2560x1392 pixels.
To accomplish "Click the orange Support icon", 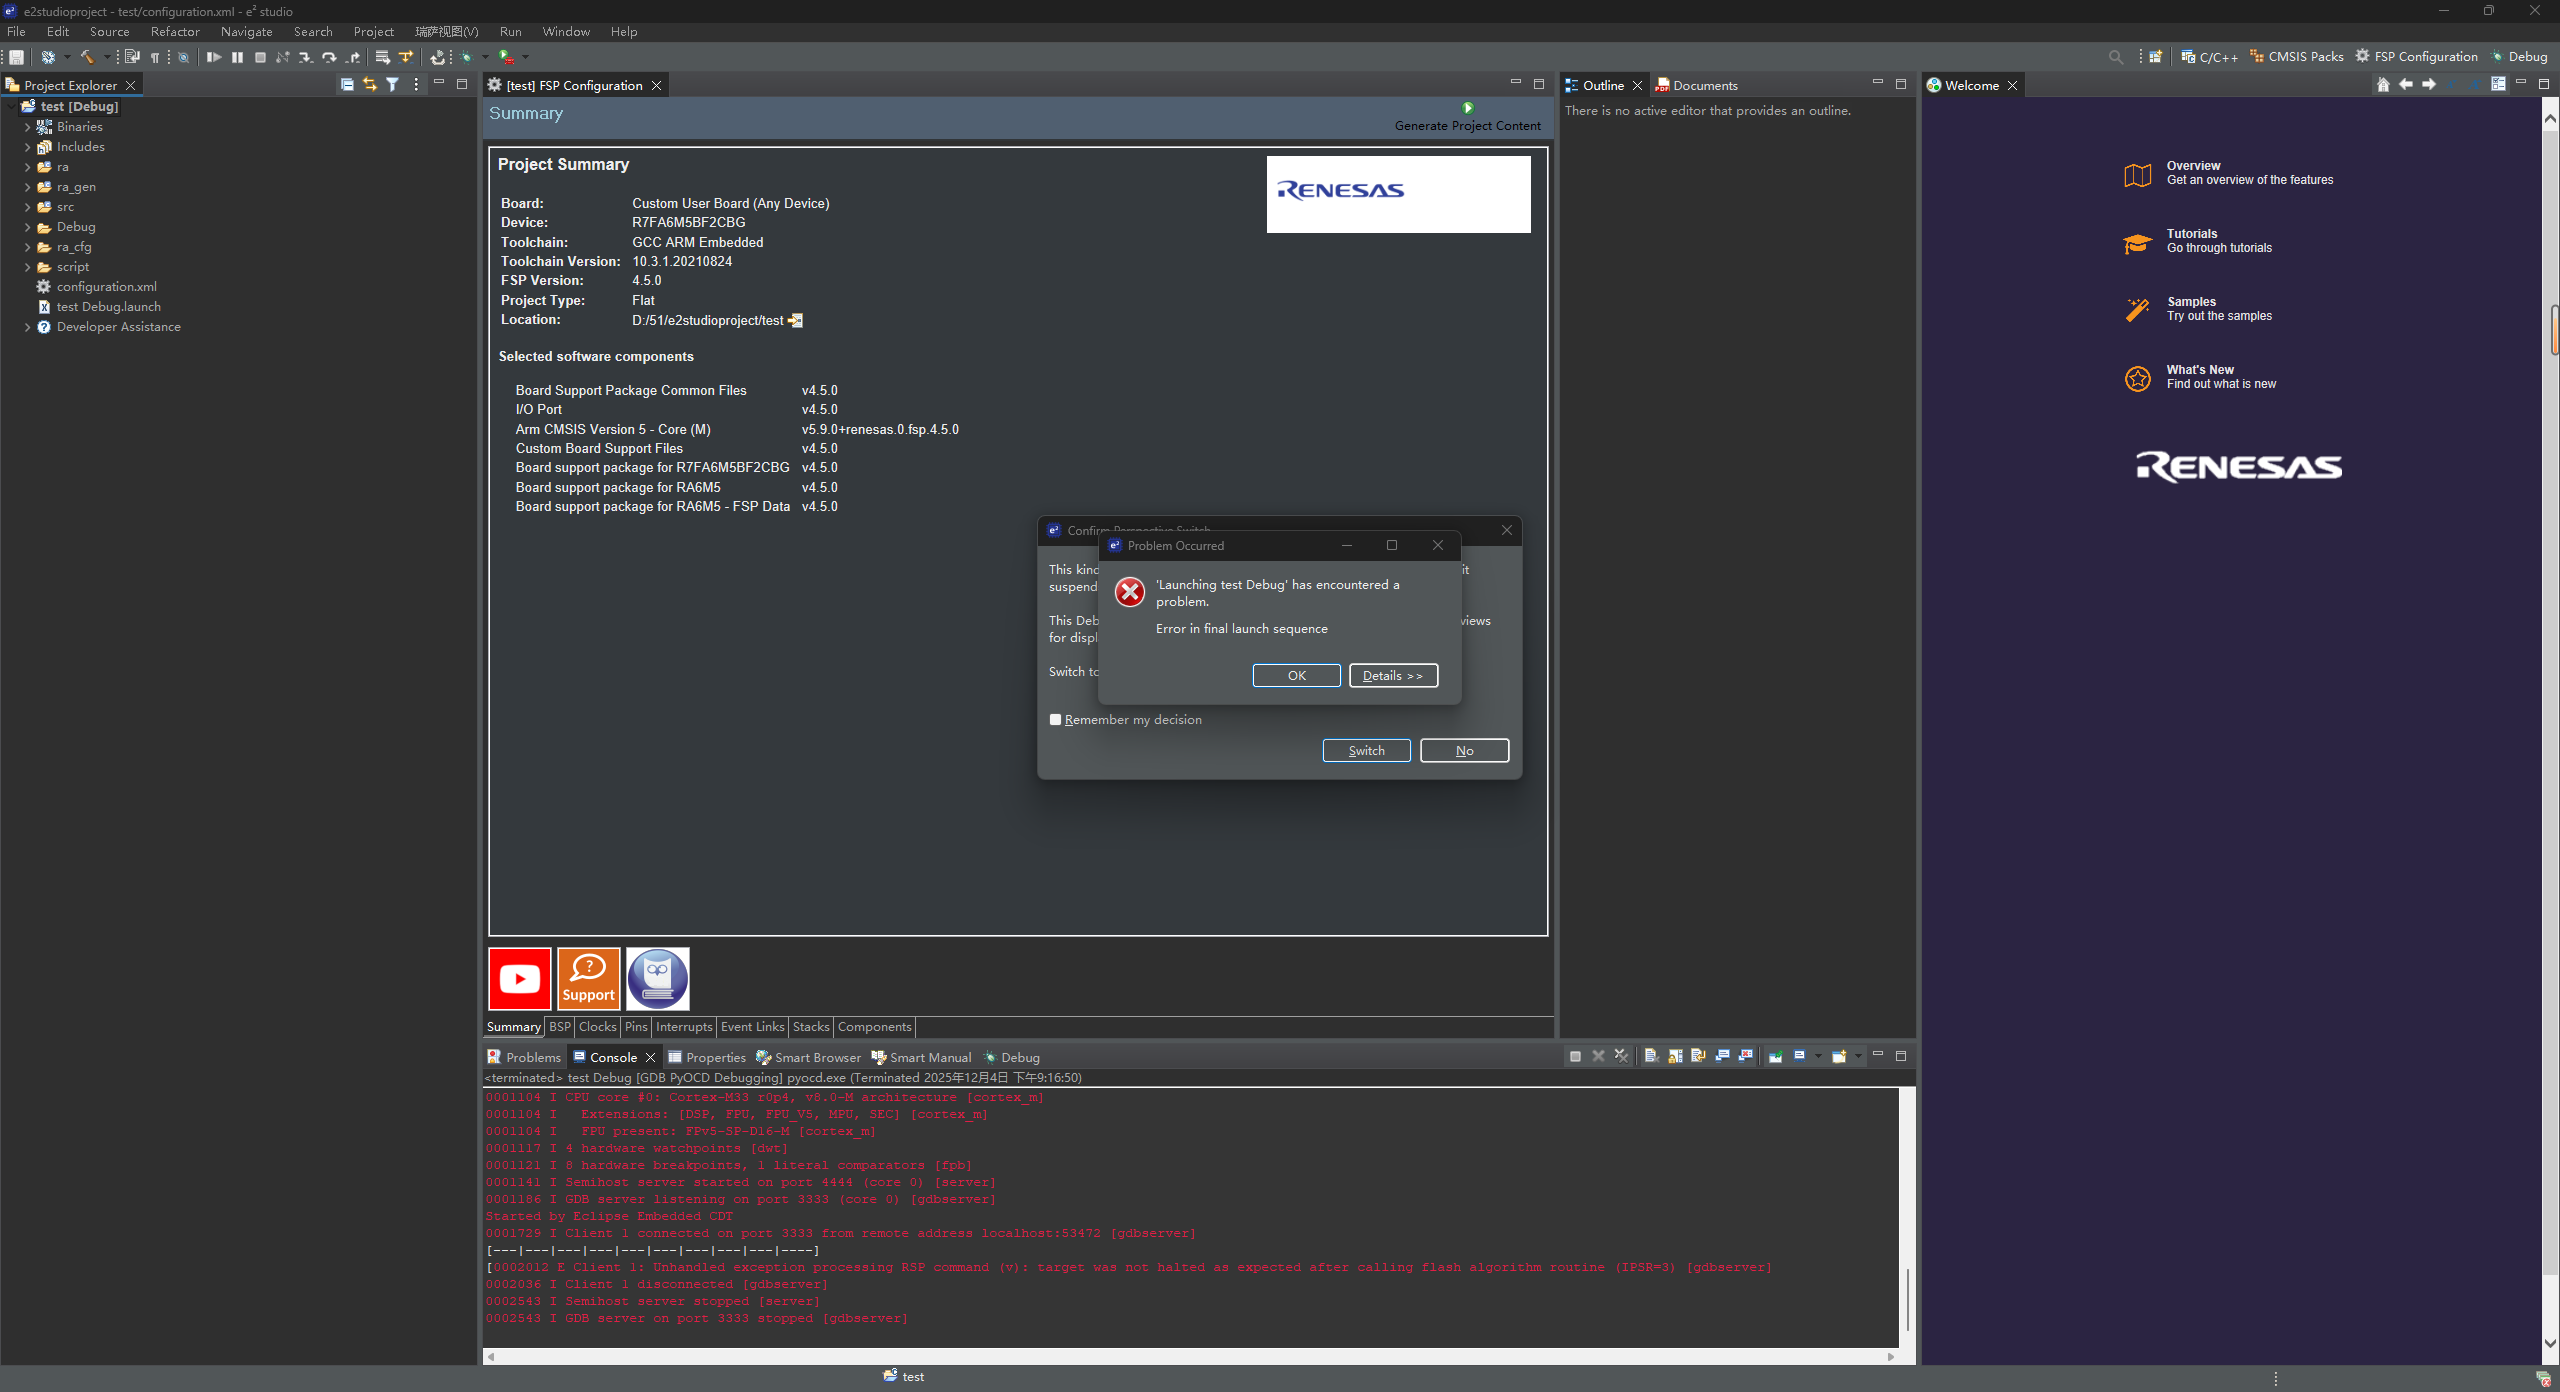I will coord(588,979).
